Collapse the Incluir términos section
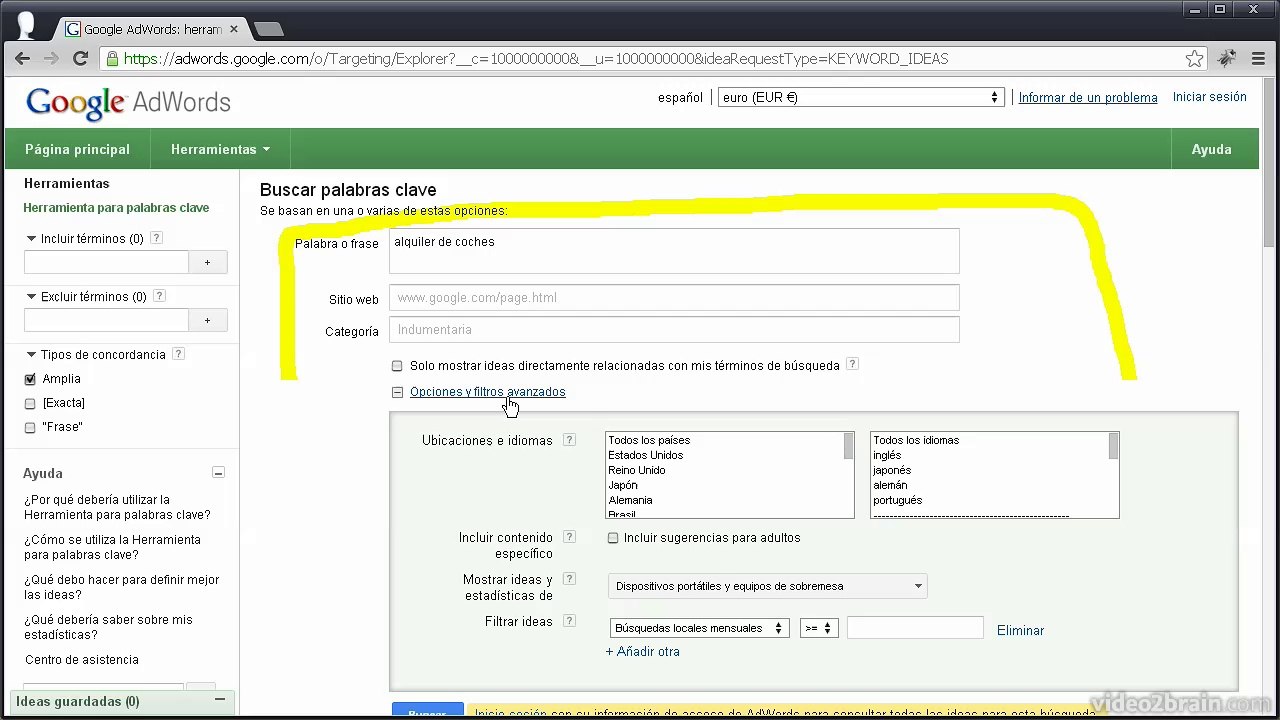1280x720 pixels. 31,239
